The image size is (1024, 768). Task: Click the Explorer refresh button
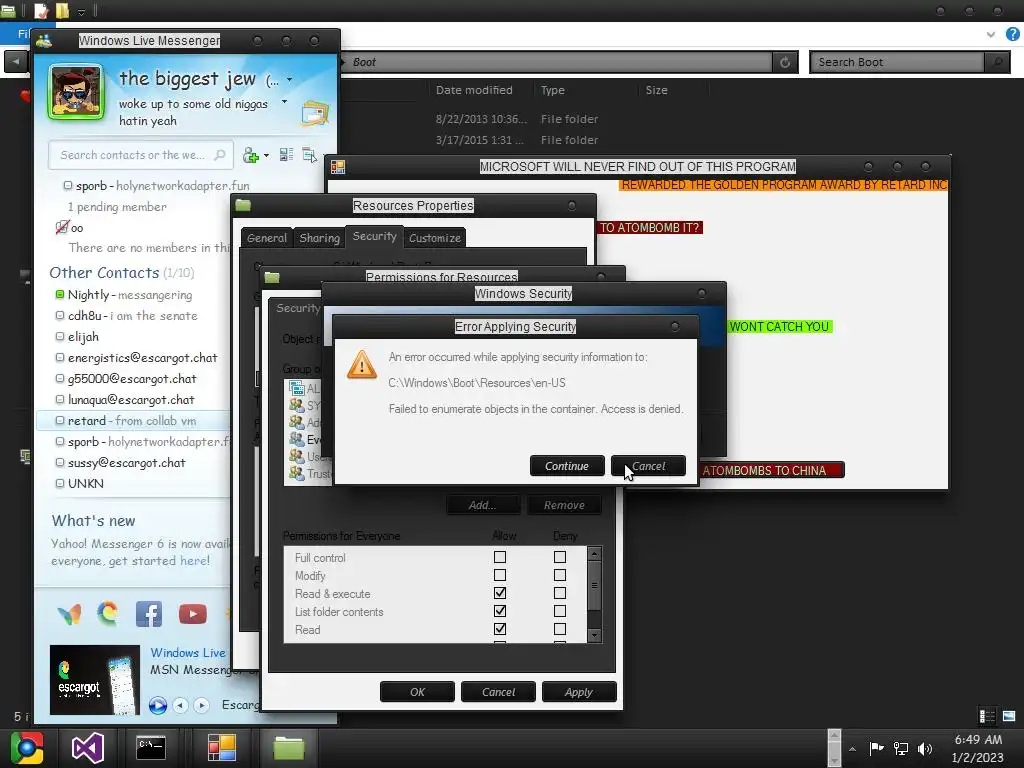click(785, 62)
